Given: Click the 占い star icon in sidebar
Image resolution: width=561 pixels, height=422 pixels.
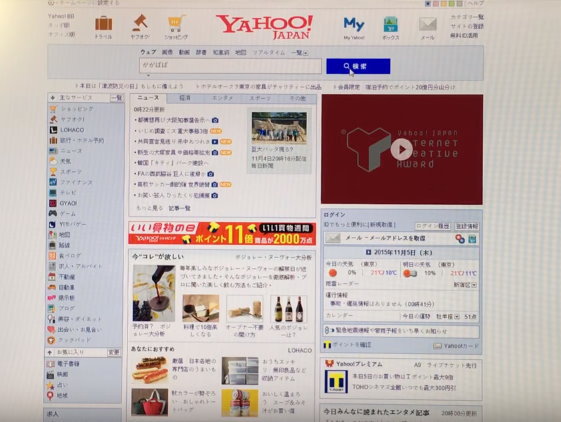Looking at the screenshot, I should 50,385.
